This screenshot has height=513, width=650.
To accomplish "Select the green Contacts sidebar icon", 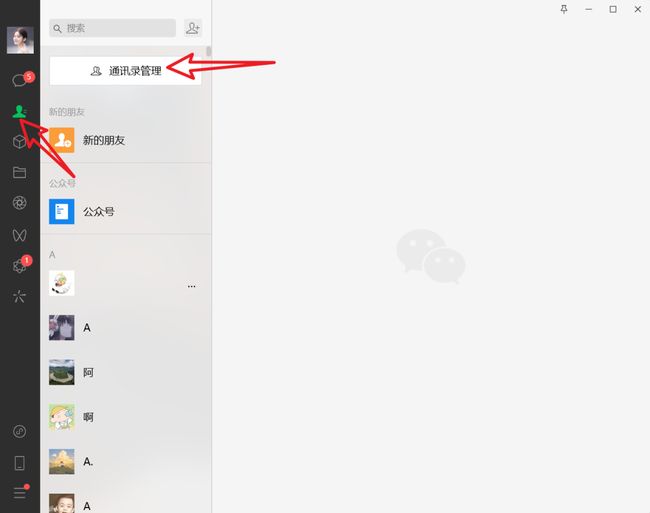I will pos(19,111).
